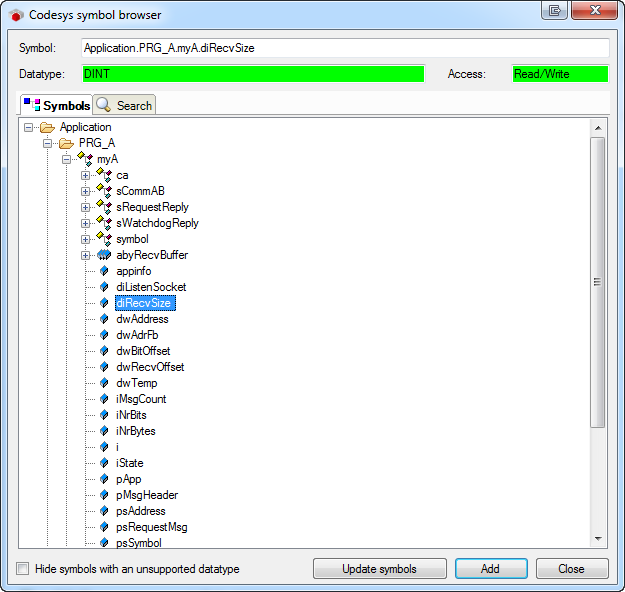The height and width of the screenshot is (592, 625).
Task: Select the iNrBytes label text
Action: 136,431
